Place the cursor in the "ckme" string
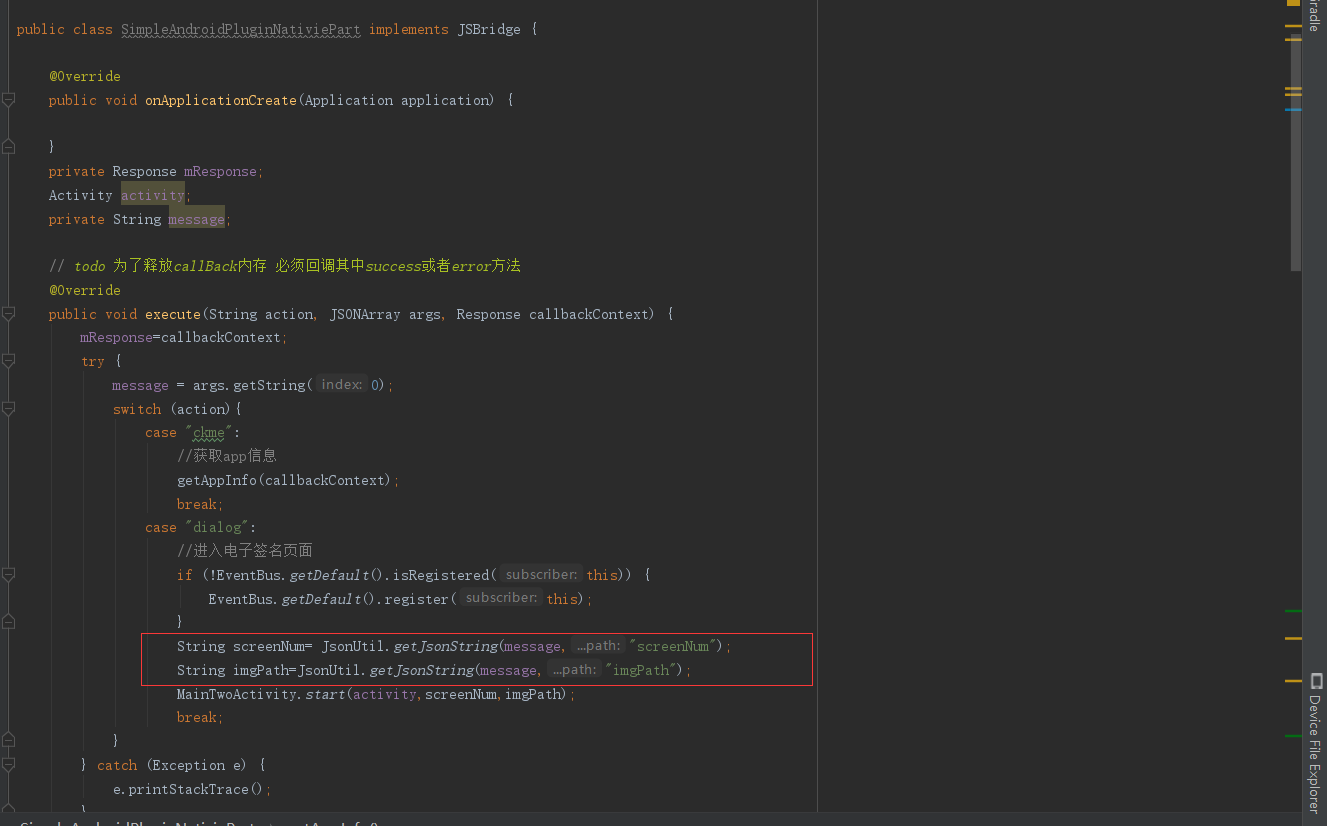The image size is (1327, 826). tap(209, 432)
